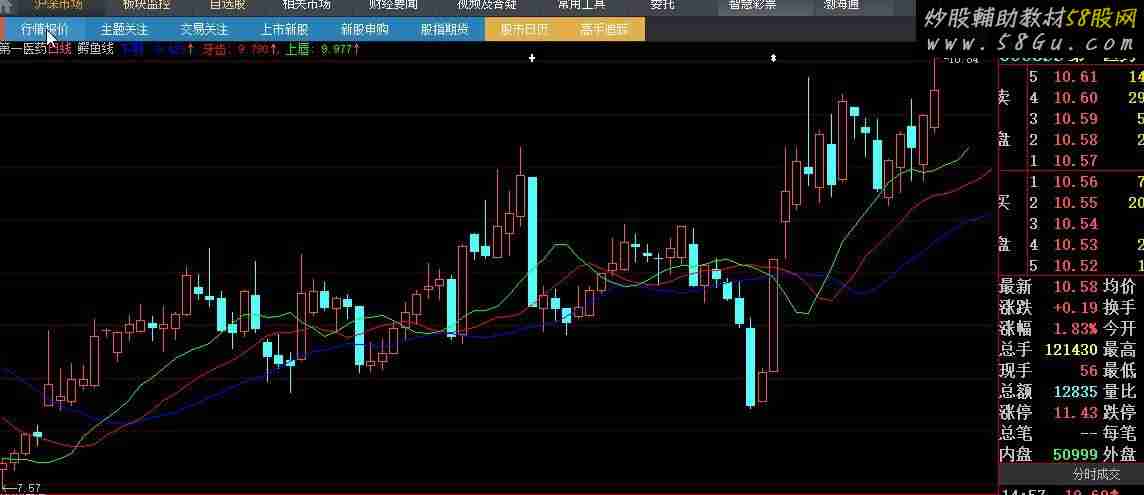Viewport: 1144px width, 495px height.
Task: Click the 均价 label
Action: click(1119, 286)
